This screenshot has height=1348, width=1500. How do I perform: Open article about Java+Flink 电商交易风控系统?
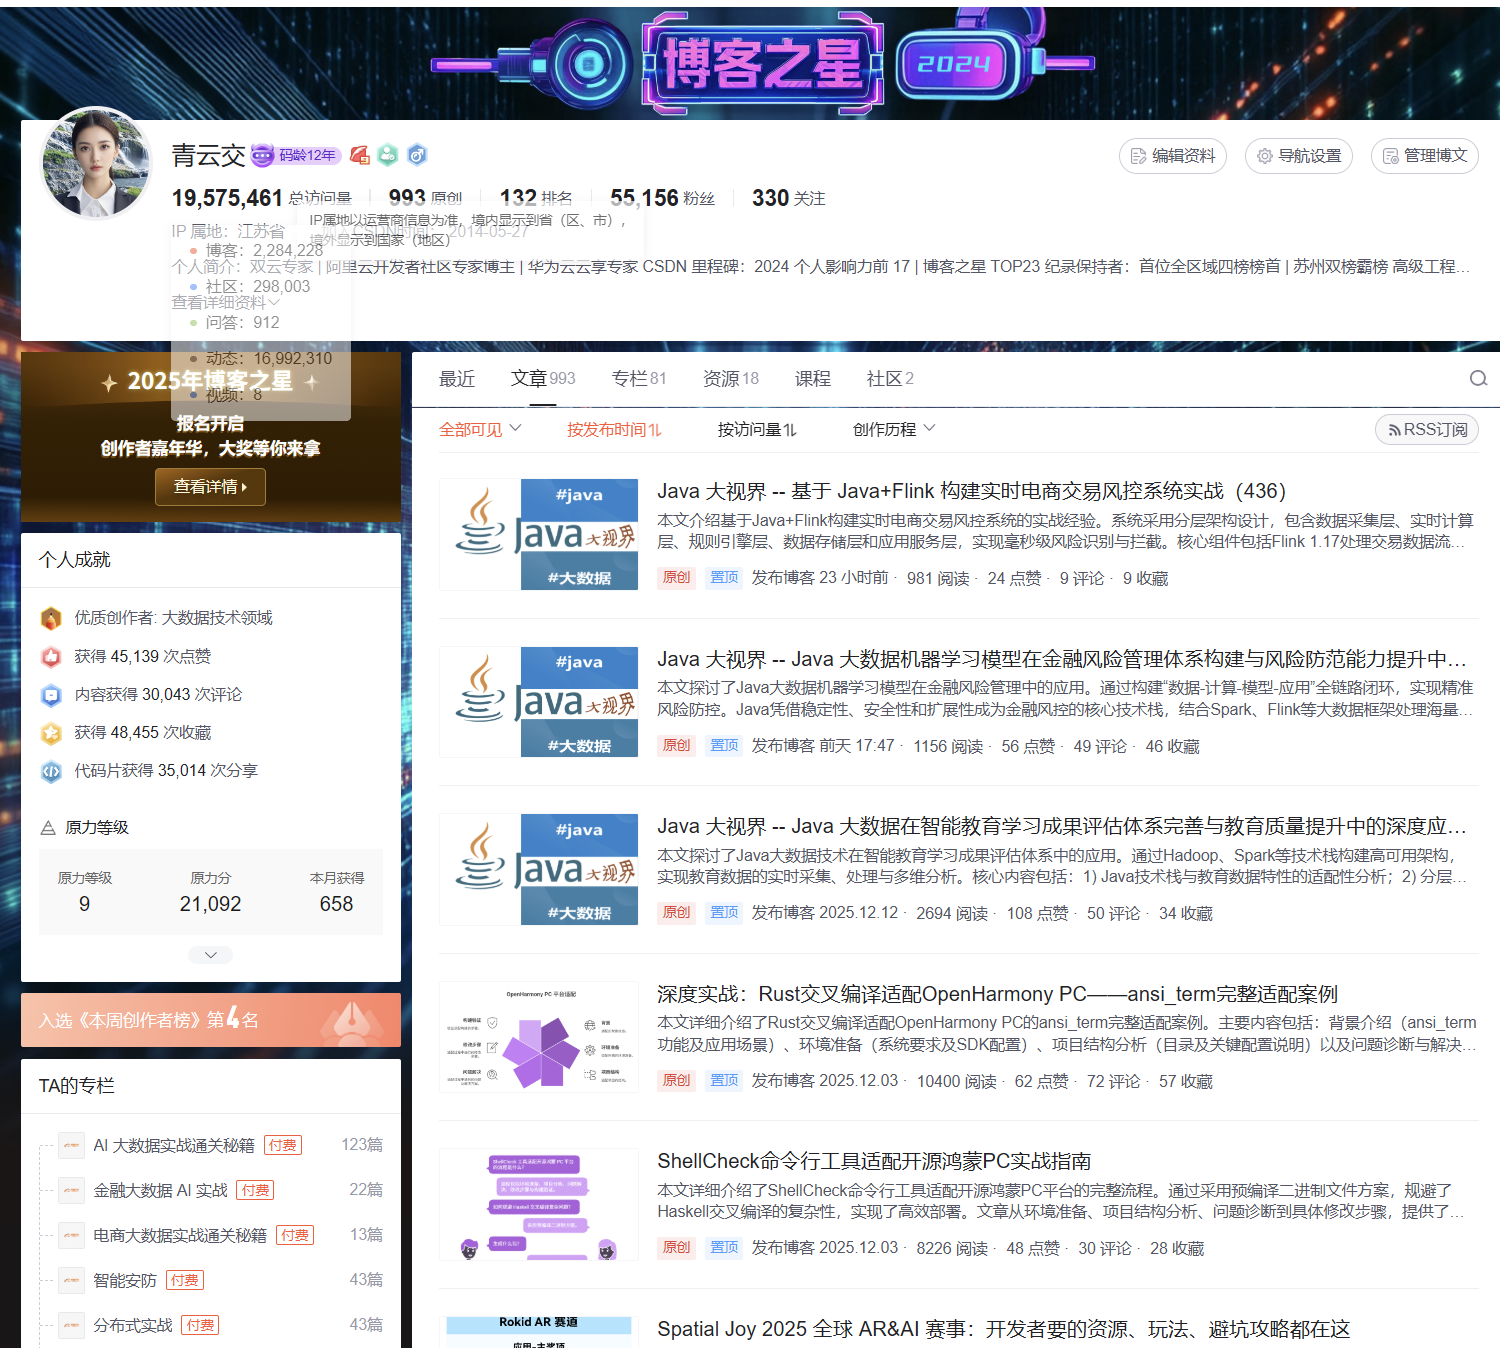[971, 491]
